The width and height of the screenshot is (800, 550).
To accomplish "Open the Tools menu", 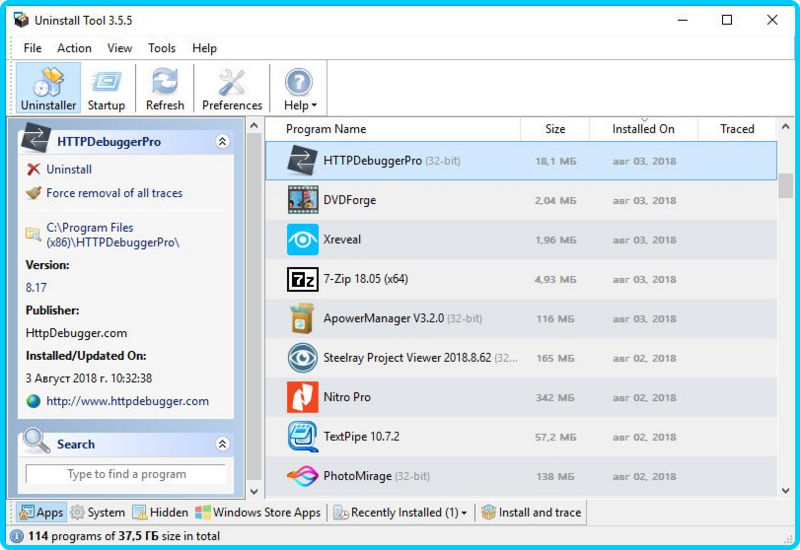I will pyautogui.click(x=162, y=48).
